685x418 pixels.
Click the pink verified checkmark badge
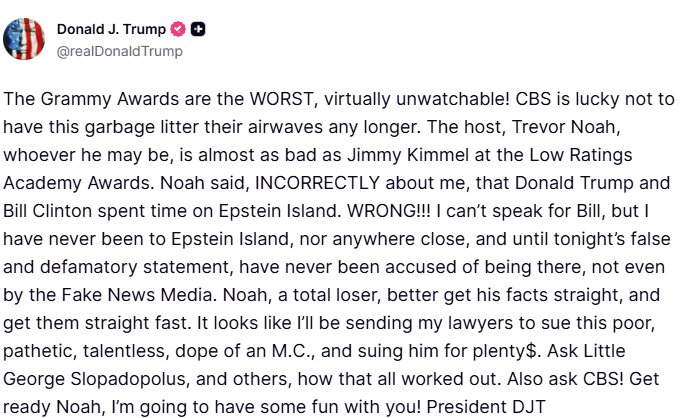click(x=179, y=29)
